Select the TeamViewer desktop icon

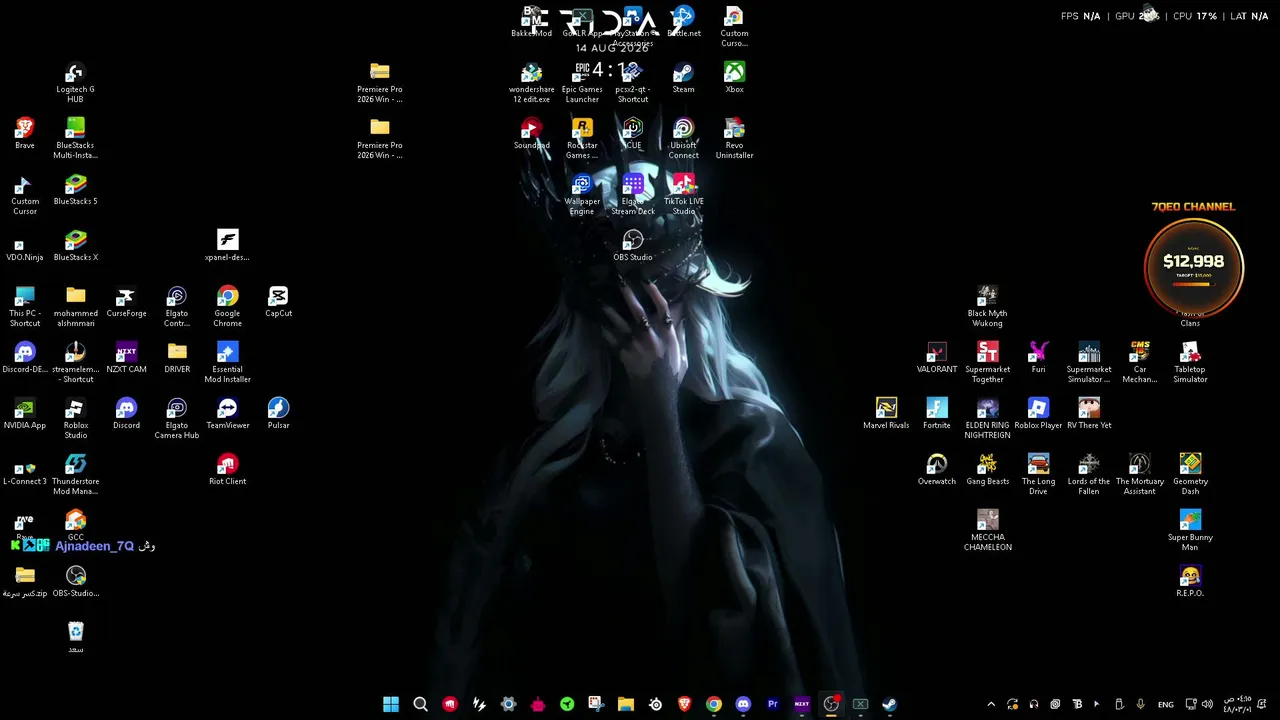228,414
